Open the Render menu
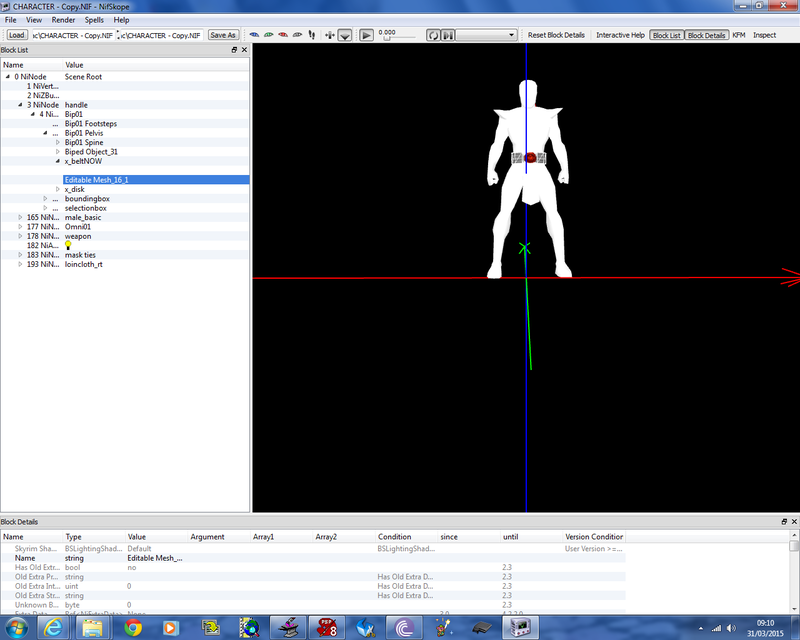The image size is (800, 640). tap(63, 20)
